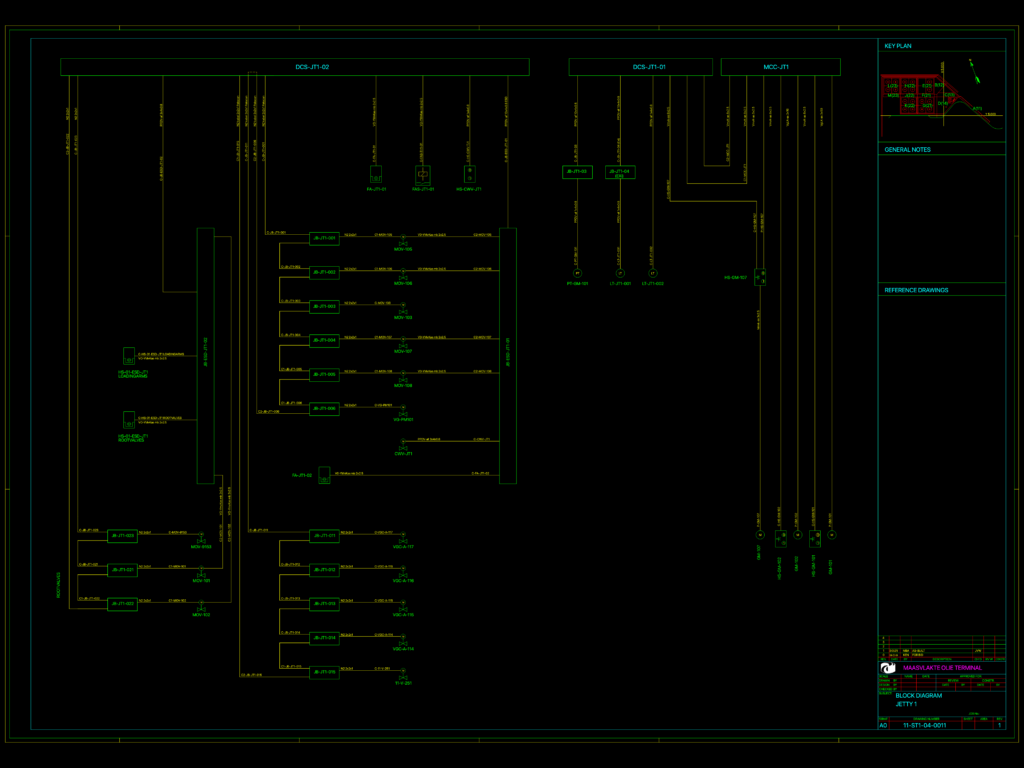Select junction box JB-JT1-003
Image resolution: width=1024 pixels, height=768 pixels.
pos(324,306)
